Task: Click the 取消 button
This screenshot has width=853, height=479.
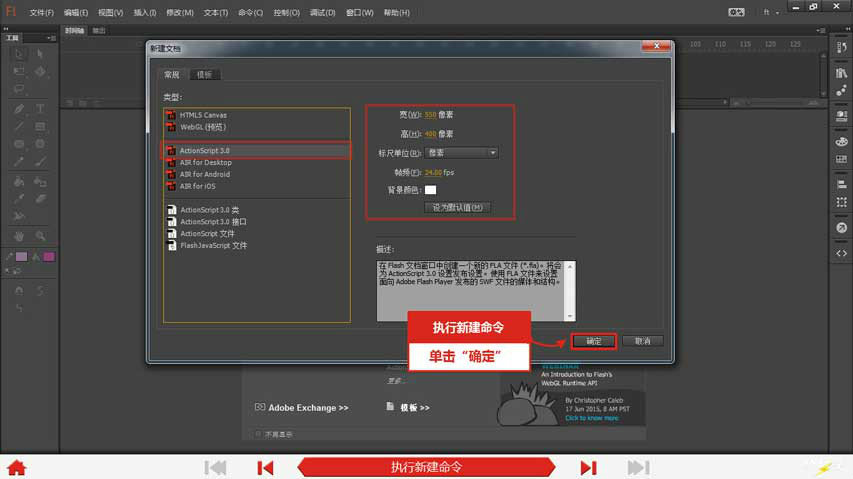Action: coord(642,341)
